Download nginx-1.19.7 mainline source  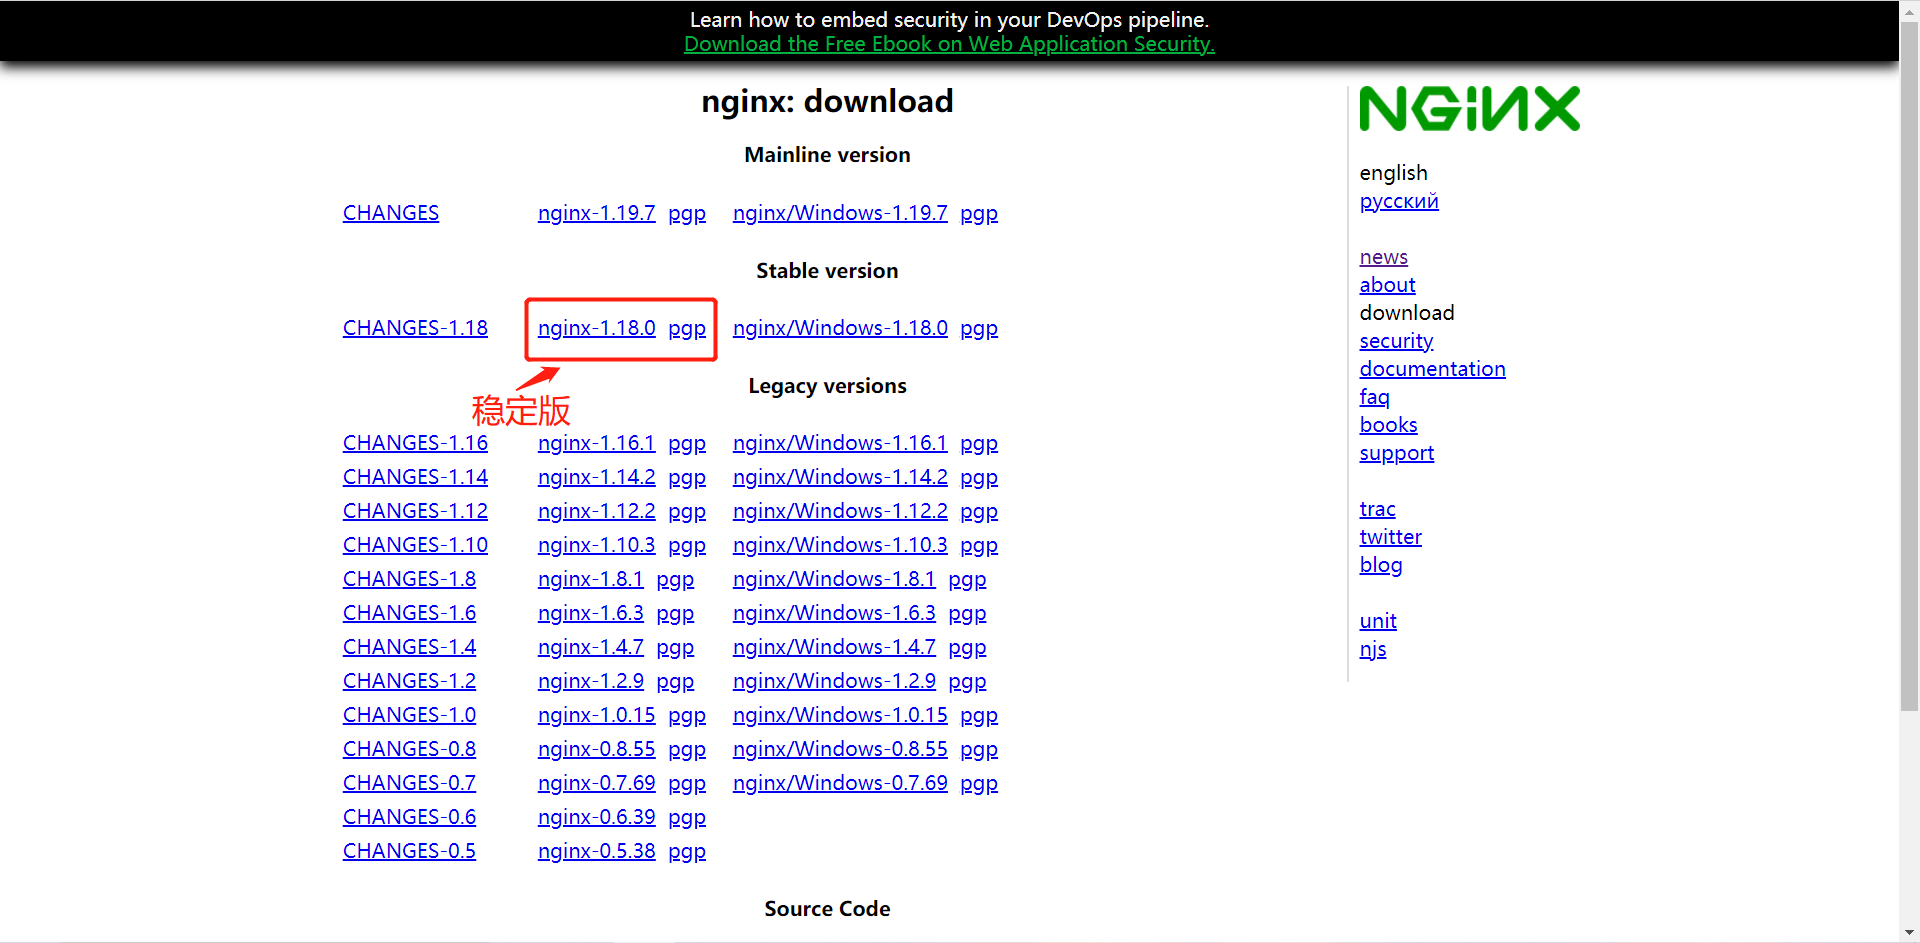pos(596,213)
